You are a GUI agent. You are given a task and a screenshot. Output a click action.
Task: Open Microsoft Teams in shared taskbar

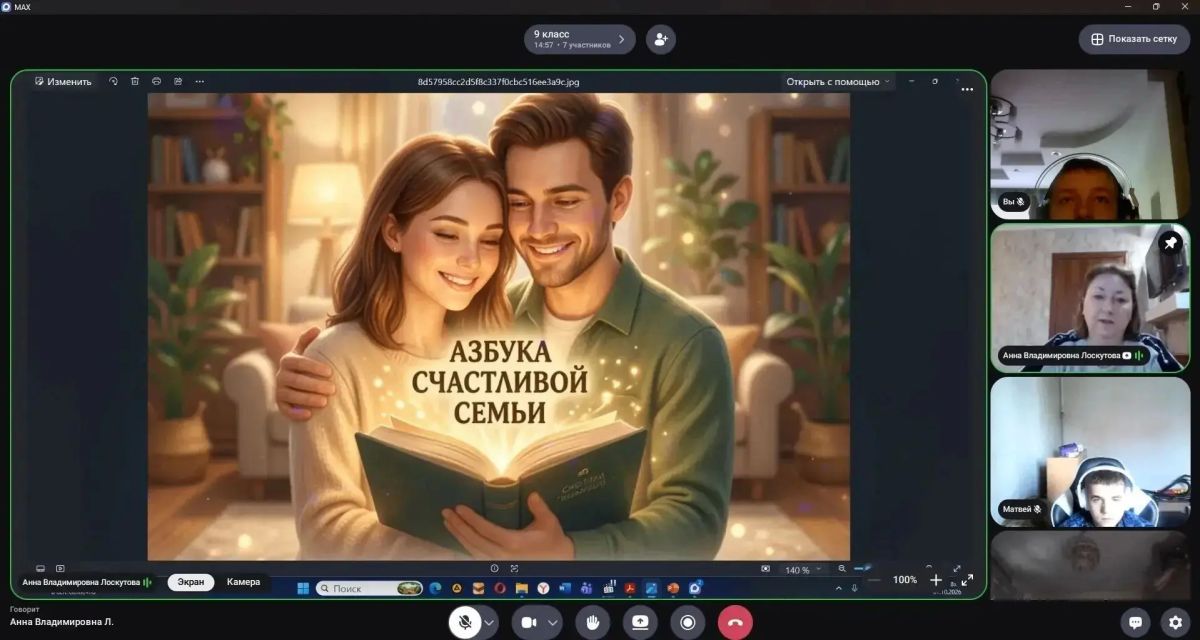point(586,588)
